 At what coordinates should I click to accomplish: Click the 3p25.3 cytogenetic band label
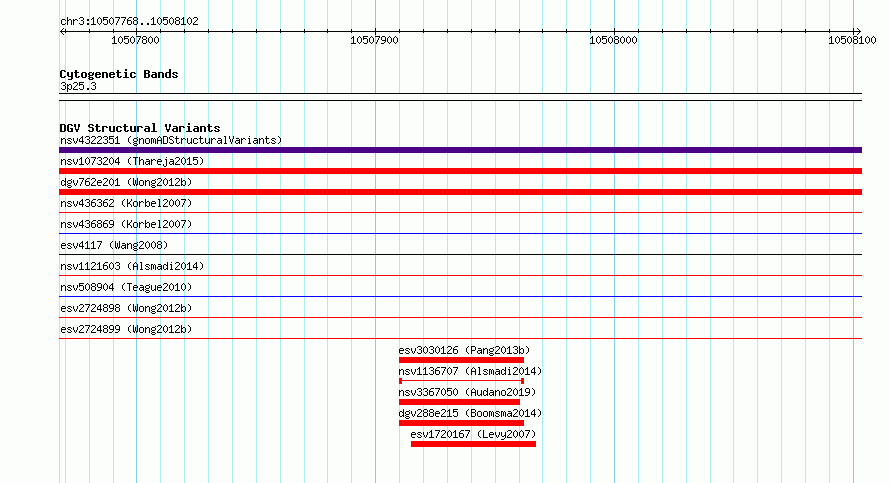click(78, 86)
